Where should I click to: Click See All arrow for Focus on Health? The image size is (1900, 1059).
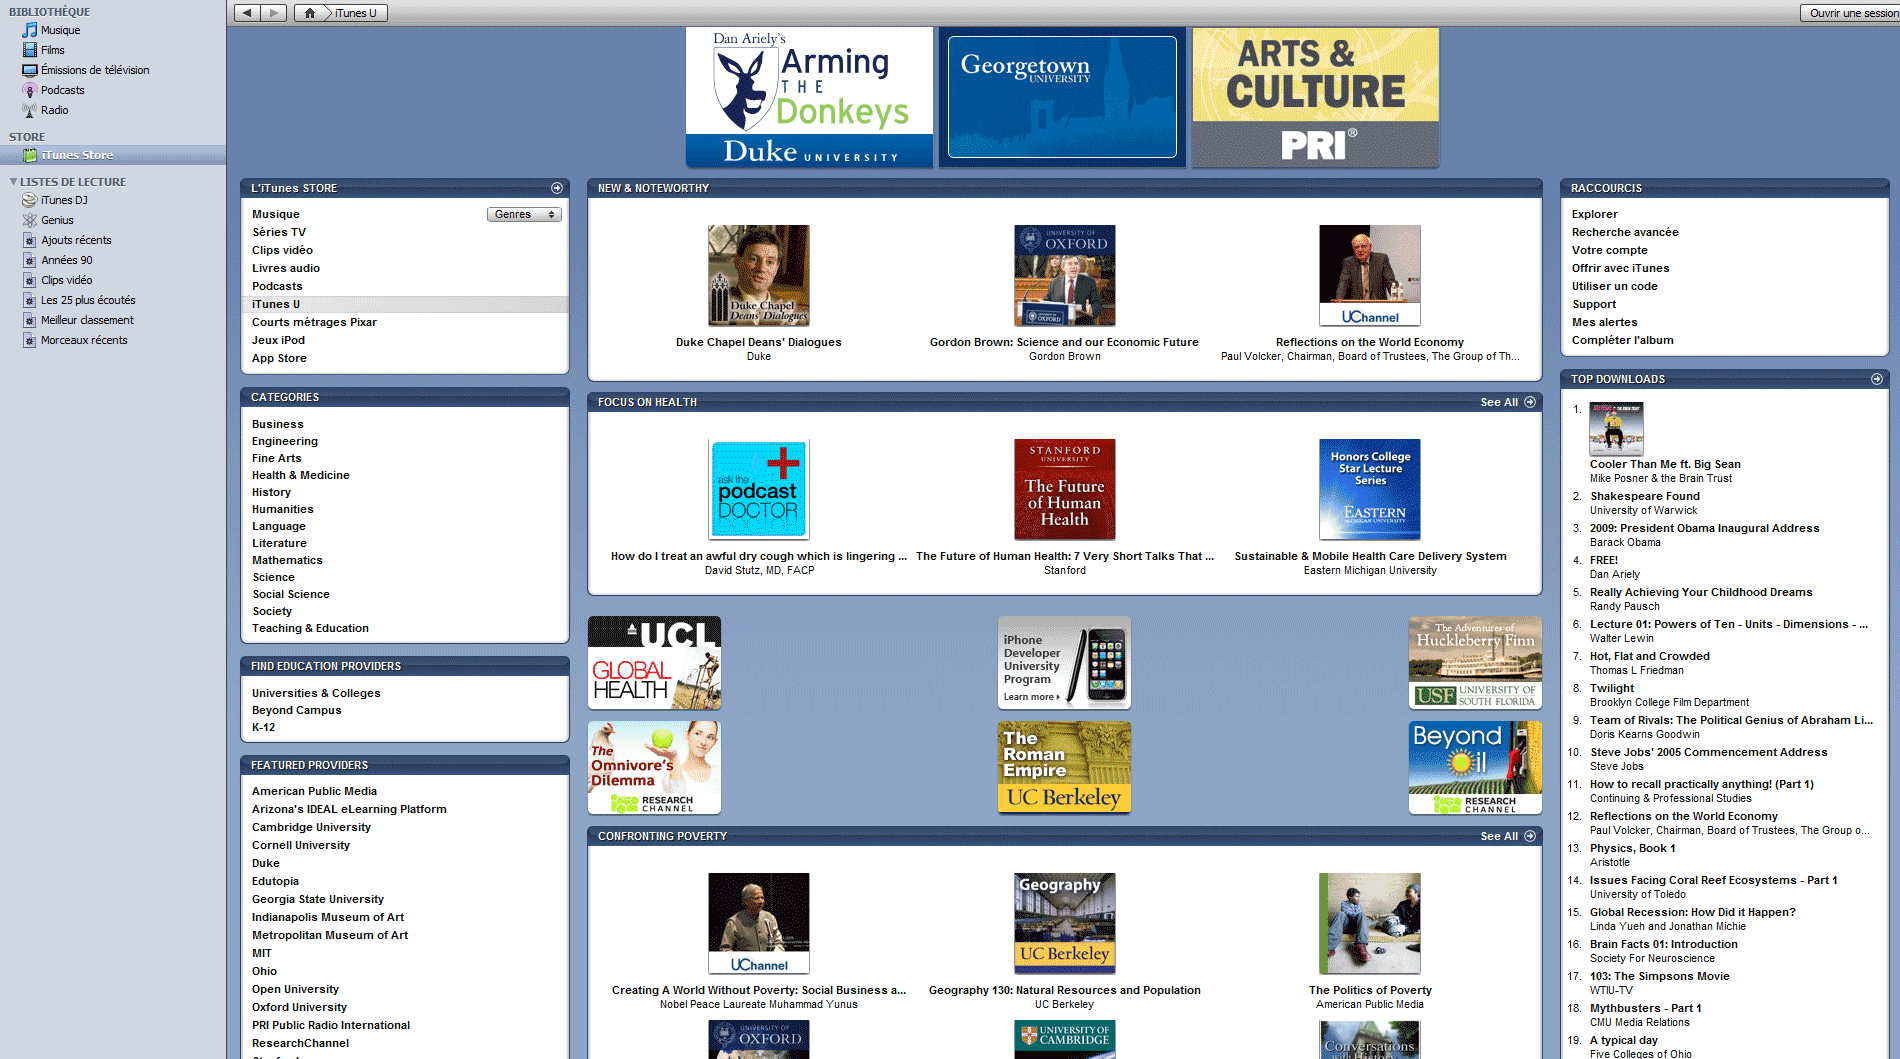point(1530,402)
